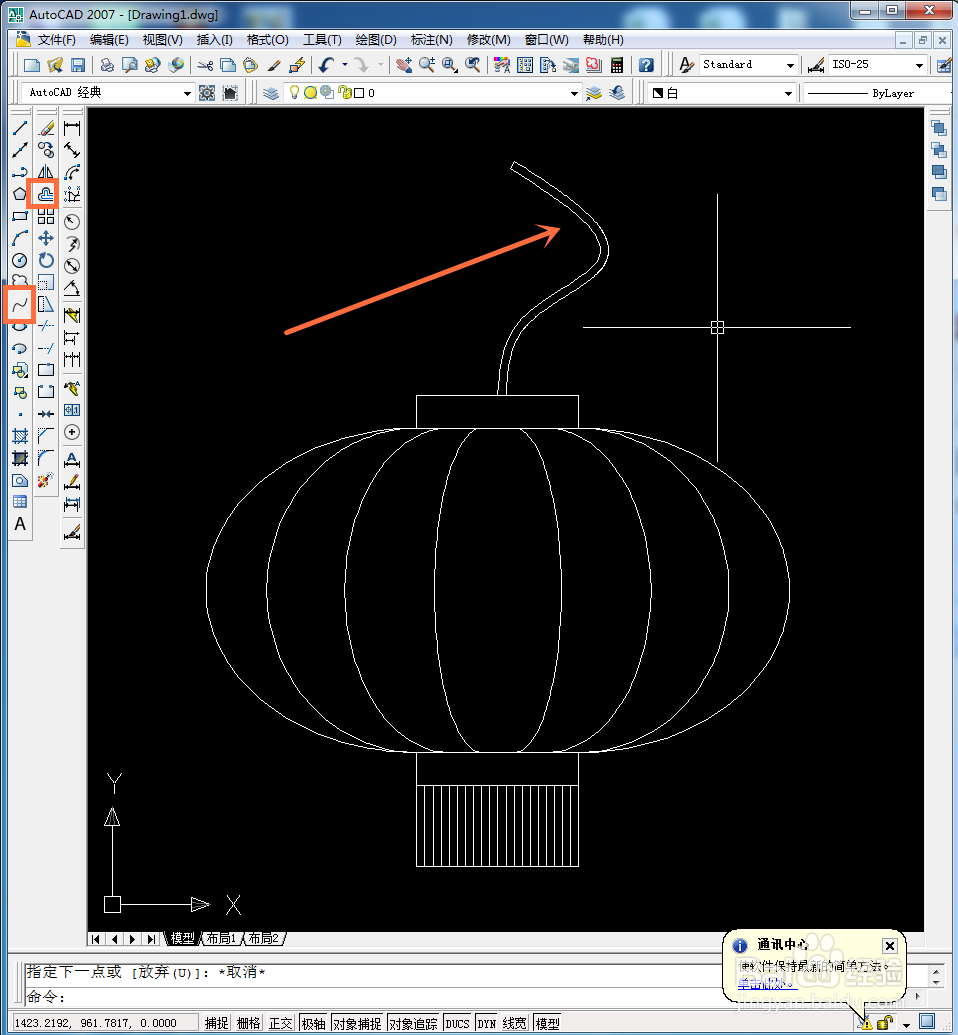Toggle 线宽 lineweight display

click(x=514, y=1023)
